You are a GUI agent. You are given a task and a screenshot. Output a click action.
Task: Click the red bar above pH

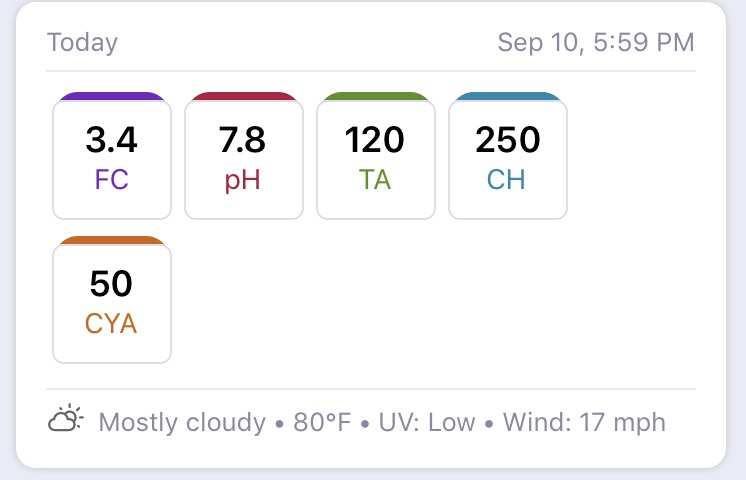tap(244, 96)
